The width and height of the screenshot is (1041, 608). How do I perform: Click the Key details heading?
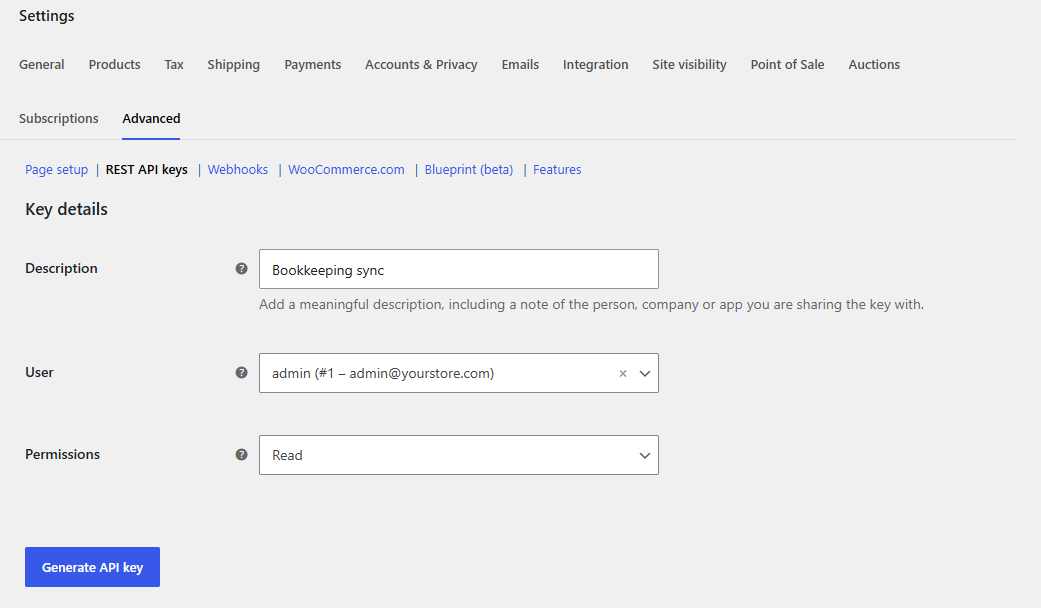66,209
